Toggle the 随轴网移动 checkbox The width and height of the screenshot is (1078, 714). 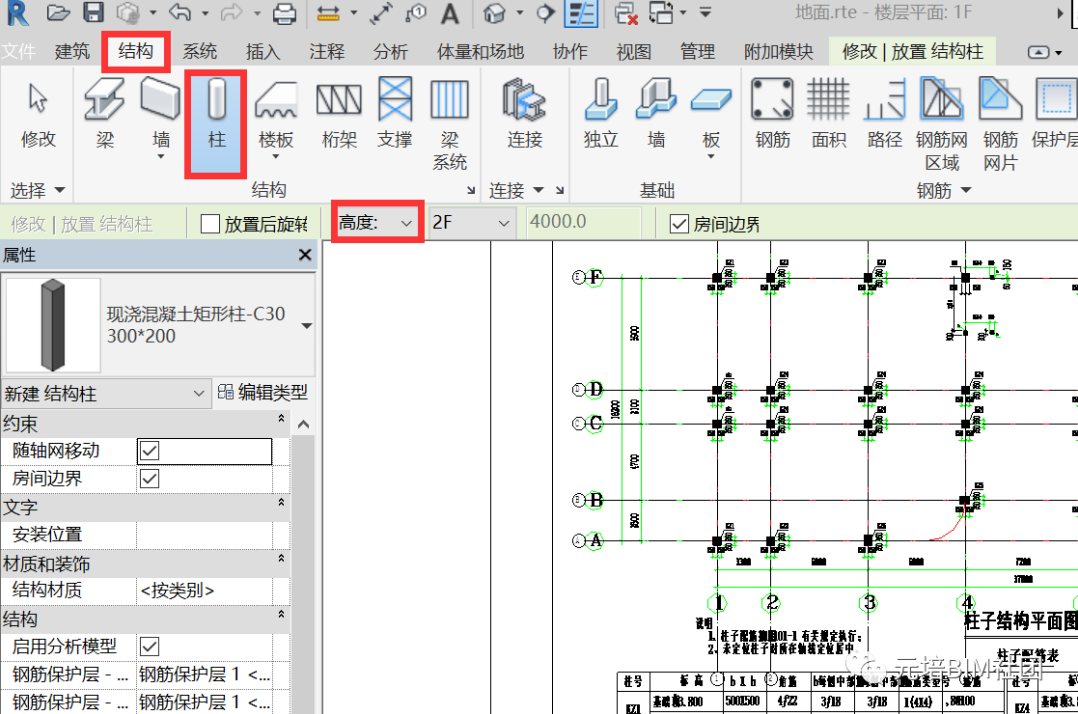pos(149,451)
